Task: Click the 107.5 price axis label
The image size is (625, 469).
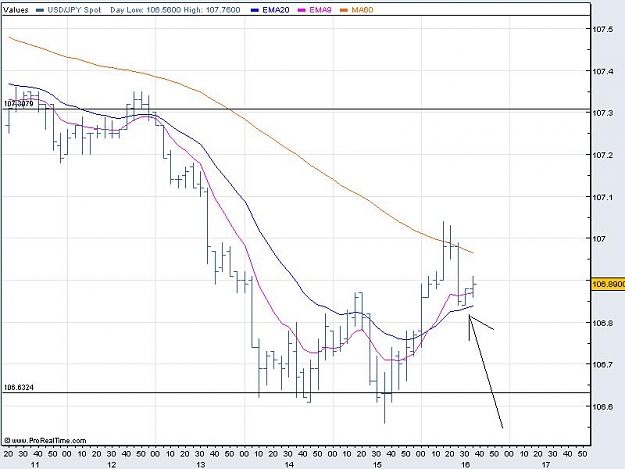Action: tap(602, 29)
